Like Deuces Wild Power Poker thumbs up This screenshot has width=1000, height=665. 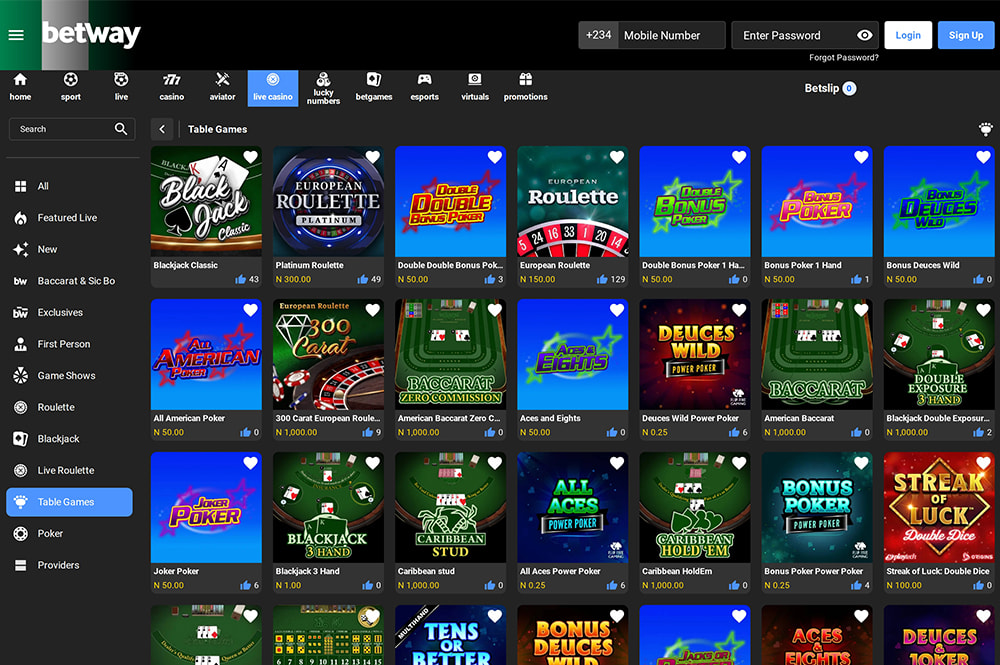734,432
